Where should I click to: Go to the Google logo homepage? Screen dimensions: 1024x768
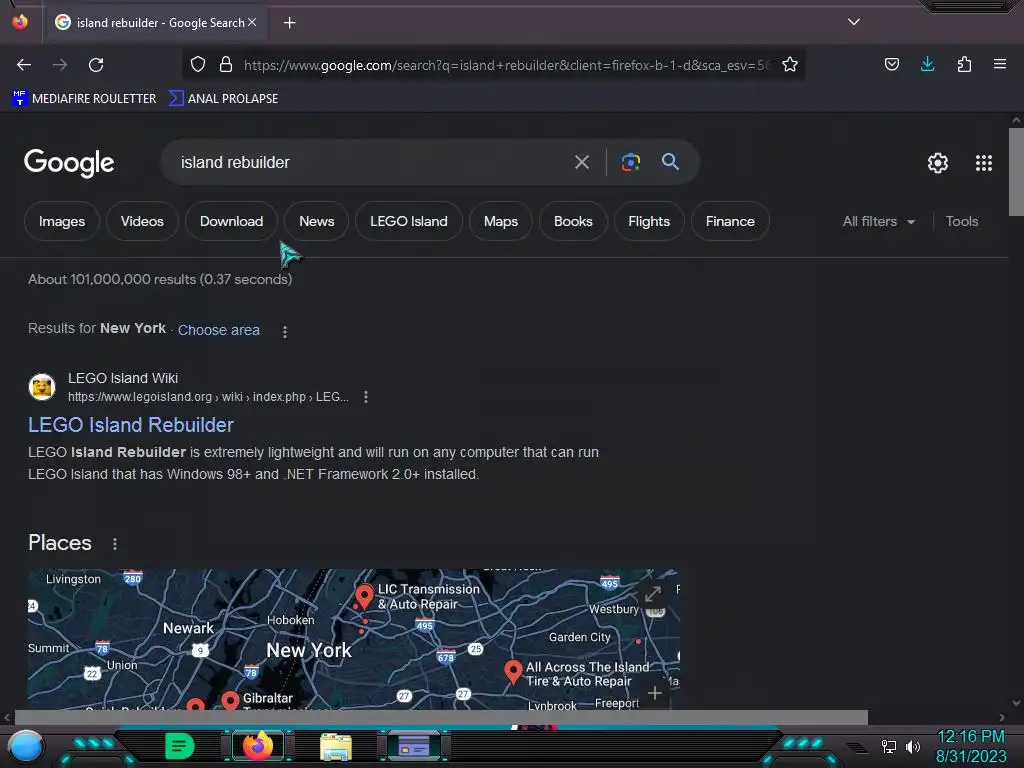[x=69, y=163]
